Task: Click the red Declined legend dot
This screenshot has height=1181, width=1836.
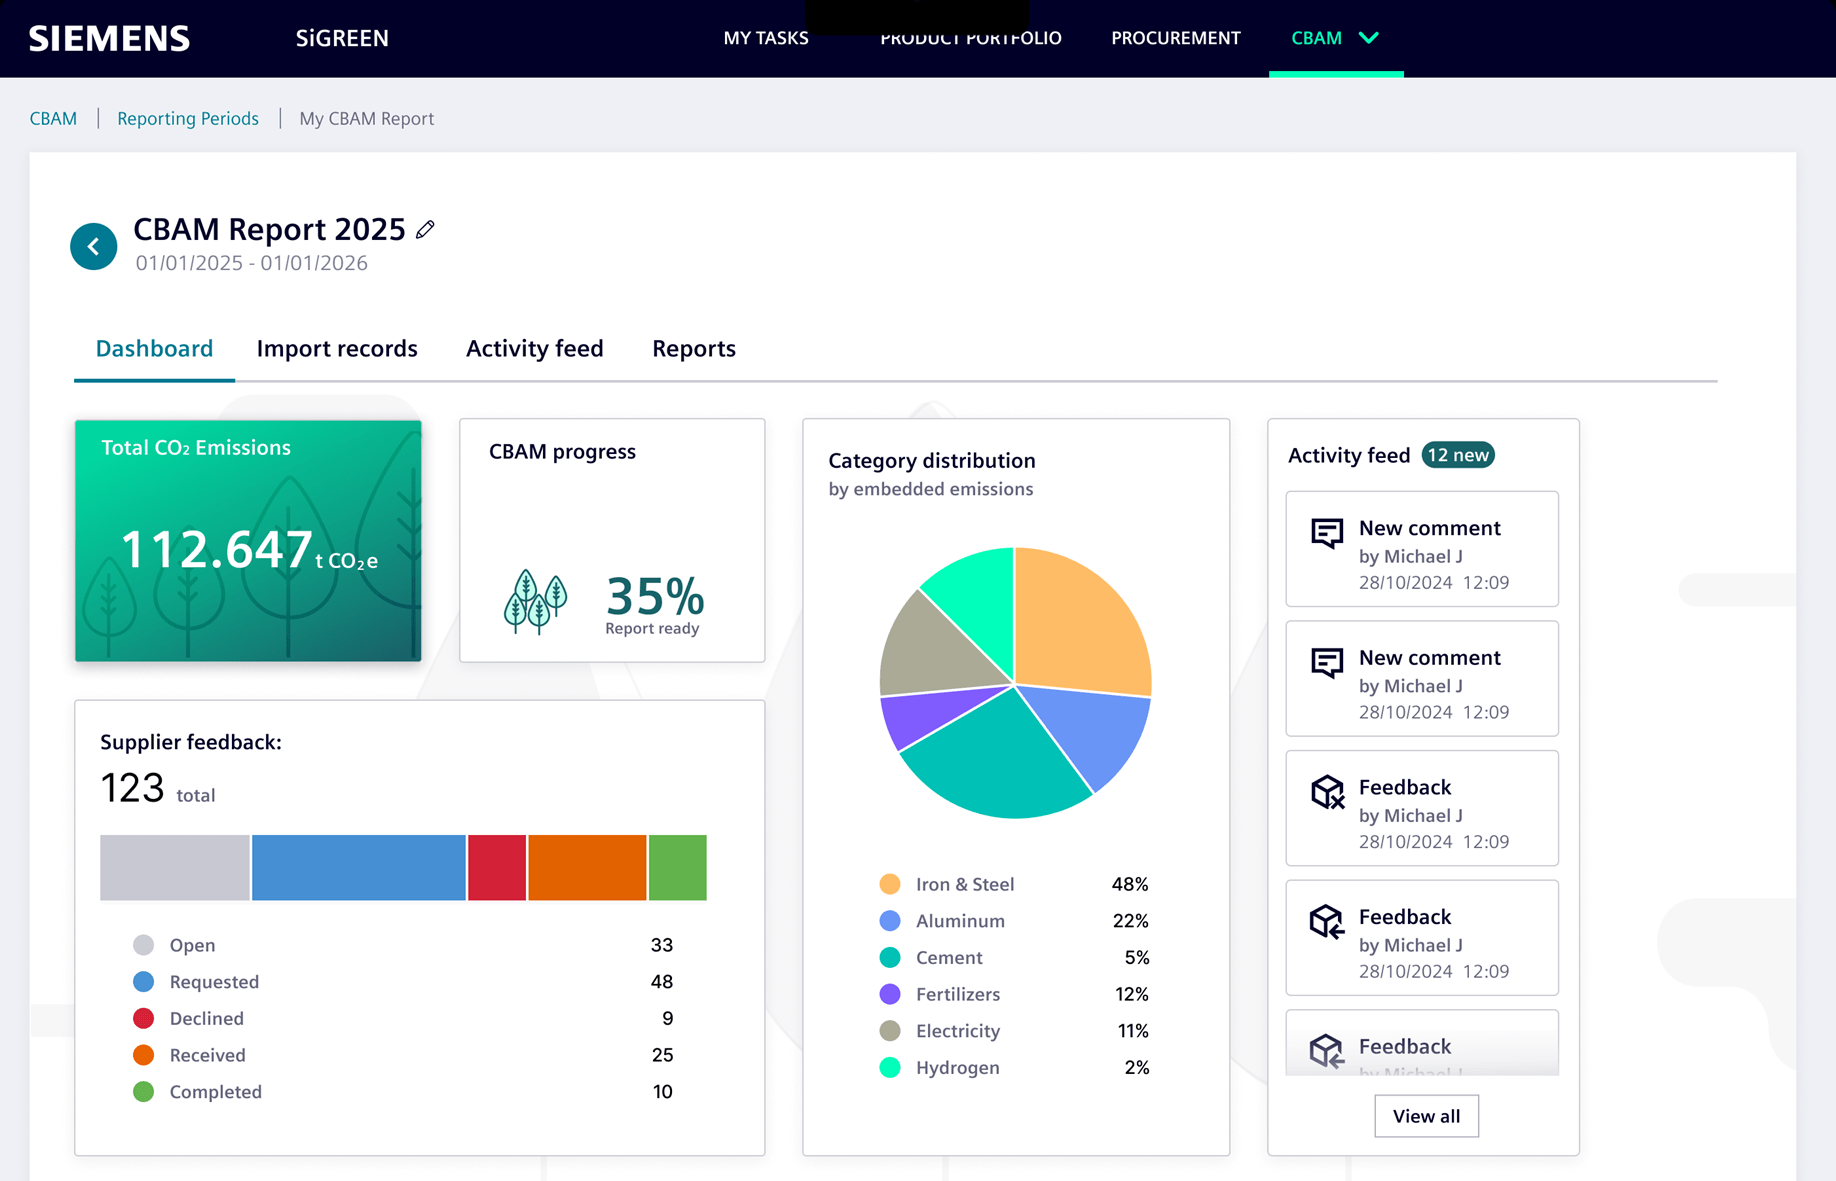Action: tap(144, 1018)
